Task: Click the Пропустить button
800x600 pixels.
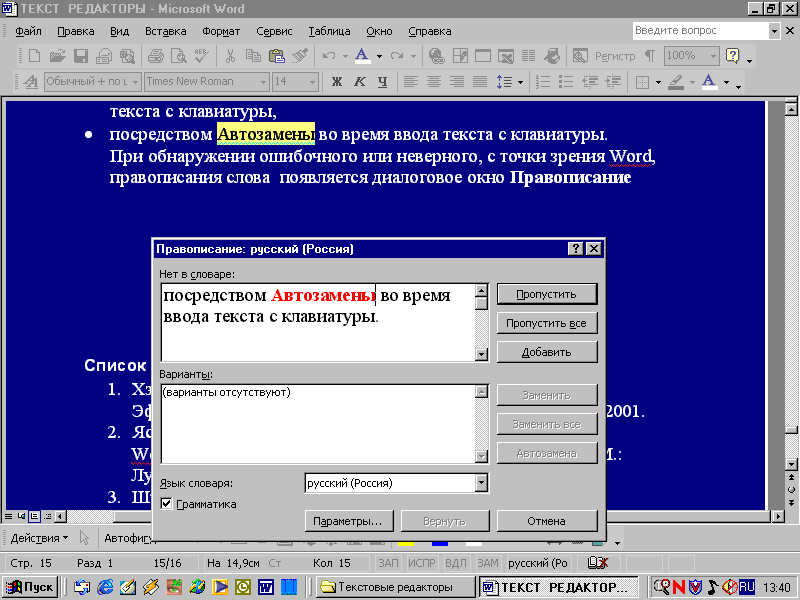Action: (546, 294)
